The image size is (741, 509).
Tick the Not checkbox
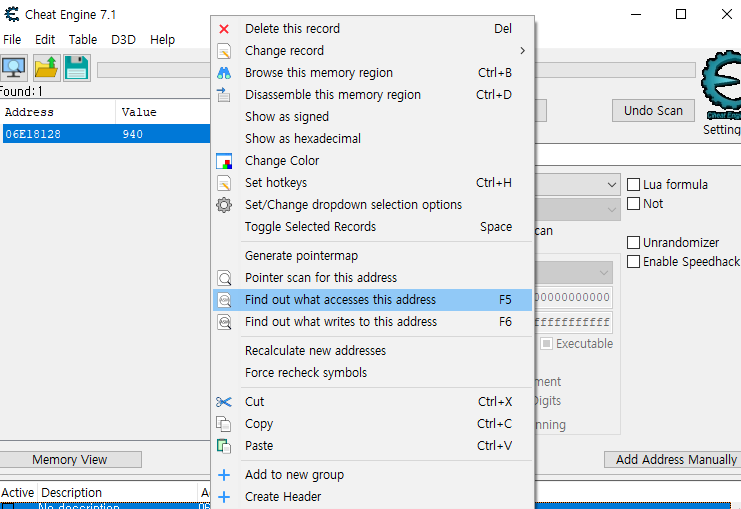pyautogui.click(x=633, y=204)
